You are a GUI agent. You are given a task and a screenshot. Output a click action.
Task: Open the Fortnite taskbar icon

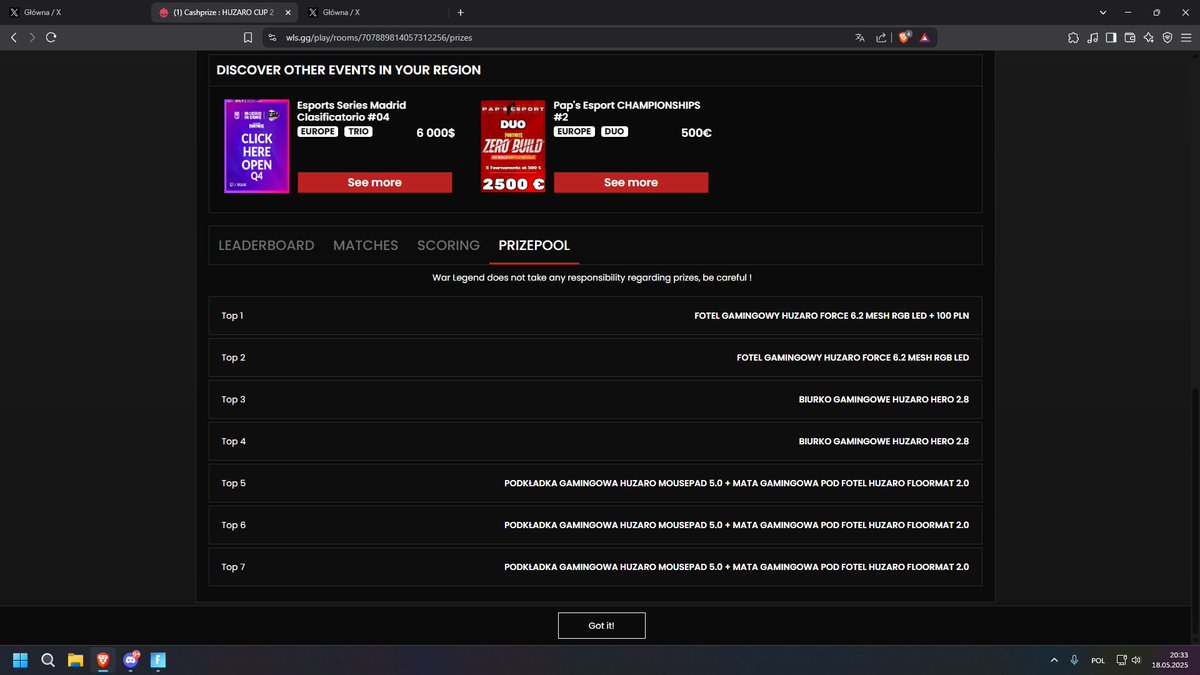tap(158, 660)
